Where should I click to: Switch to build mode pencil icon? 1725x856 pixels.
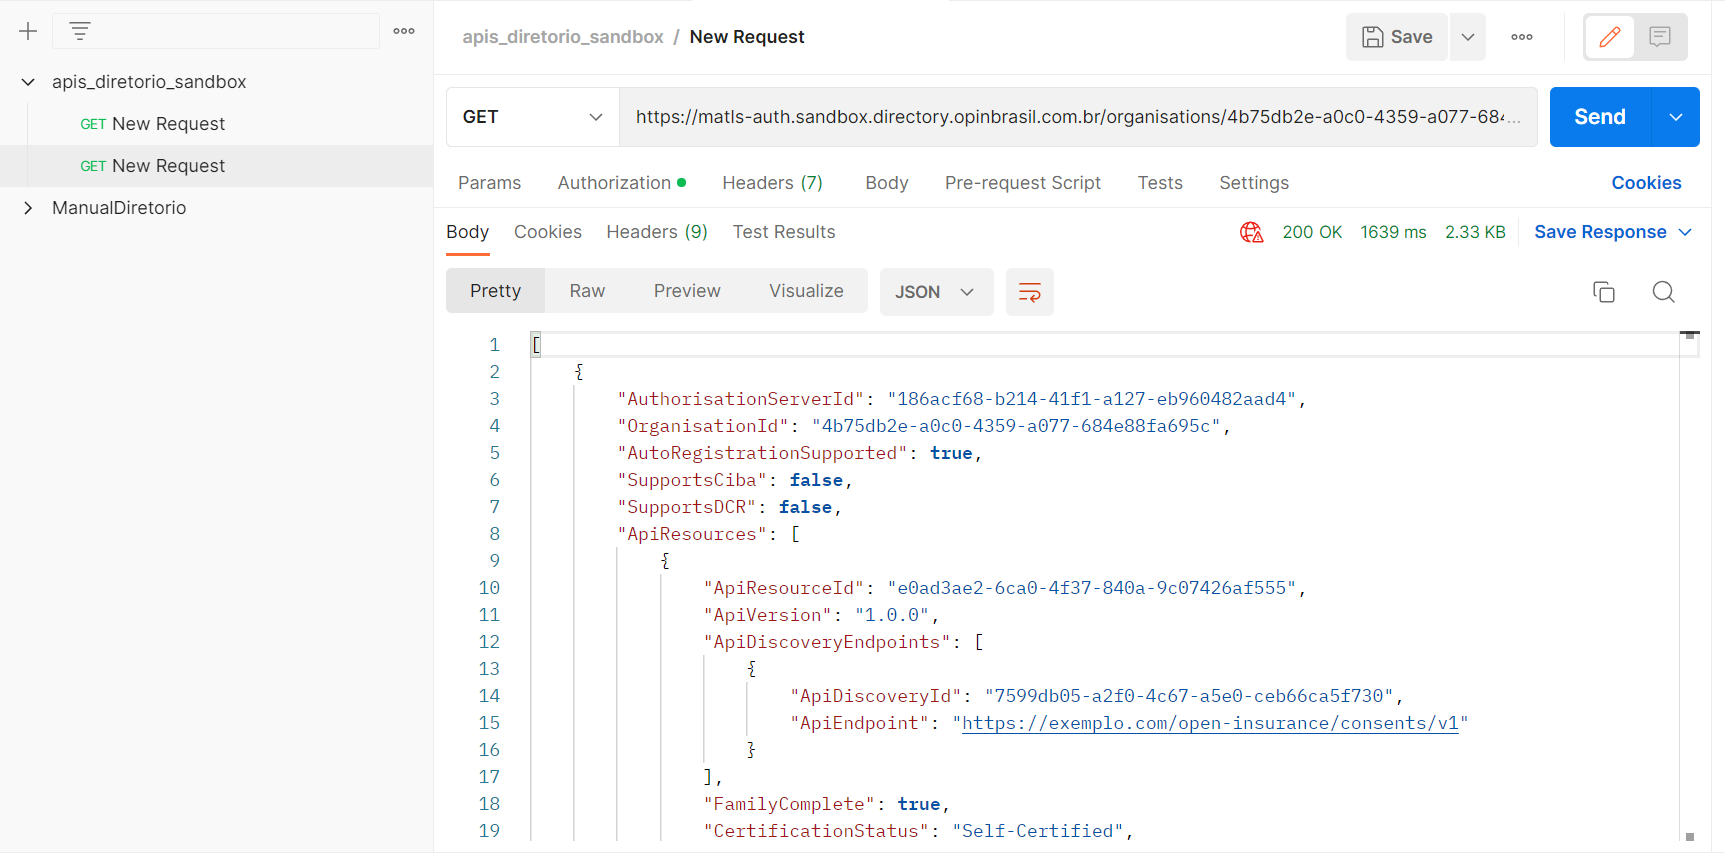pyautogui.click(x=1610, y=37)
